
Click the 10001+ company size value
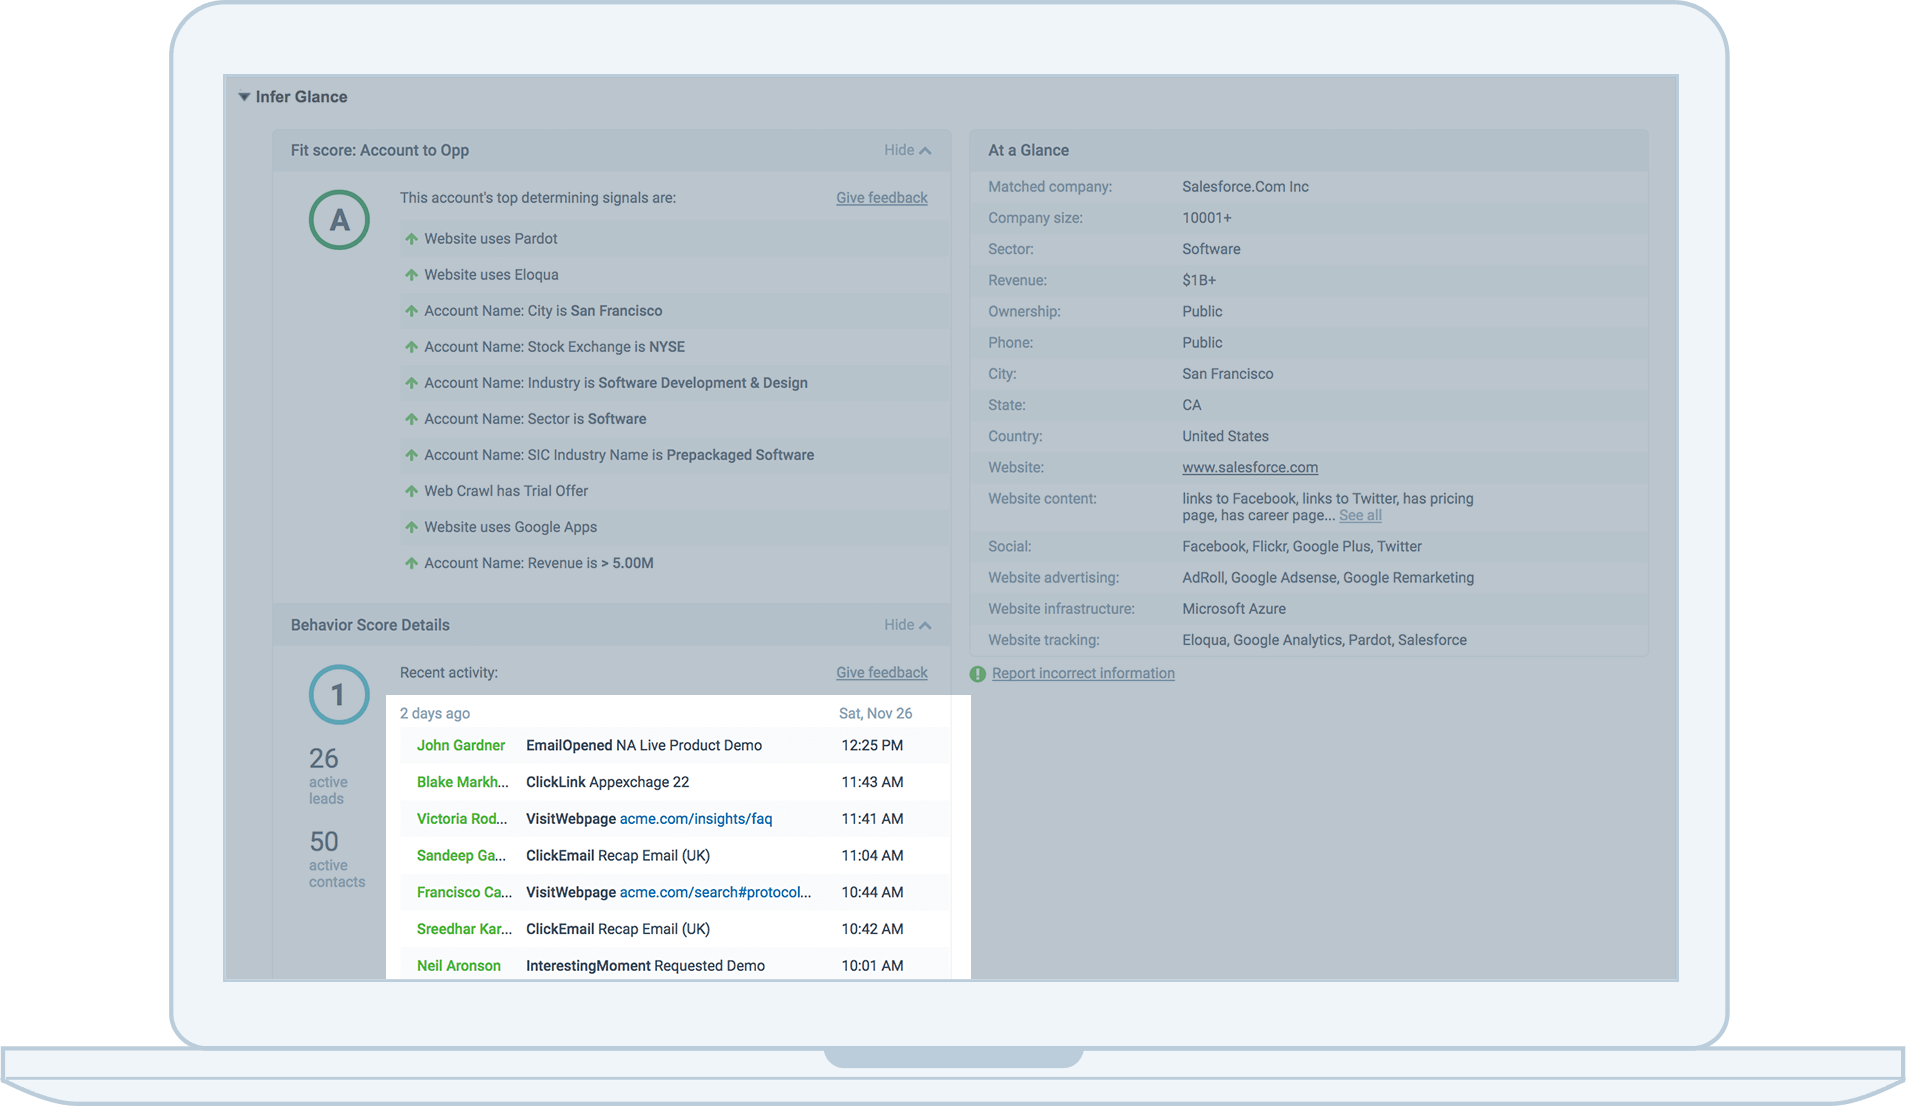click(x=1207, y=218)
